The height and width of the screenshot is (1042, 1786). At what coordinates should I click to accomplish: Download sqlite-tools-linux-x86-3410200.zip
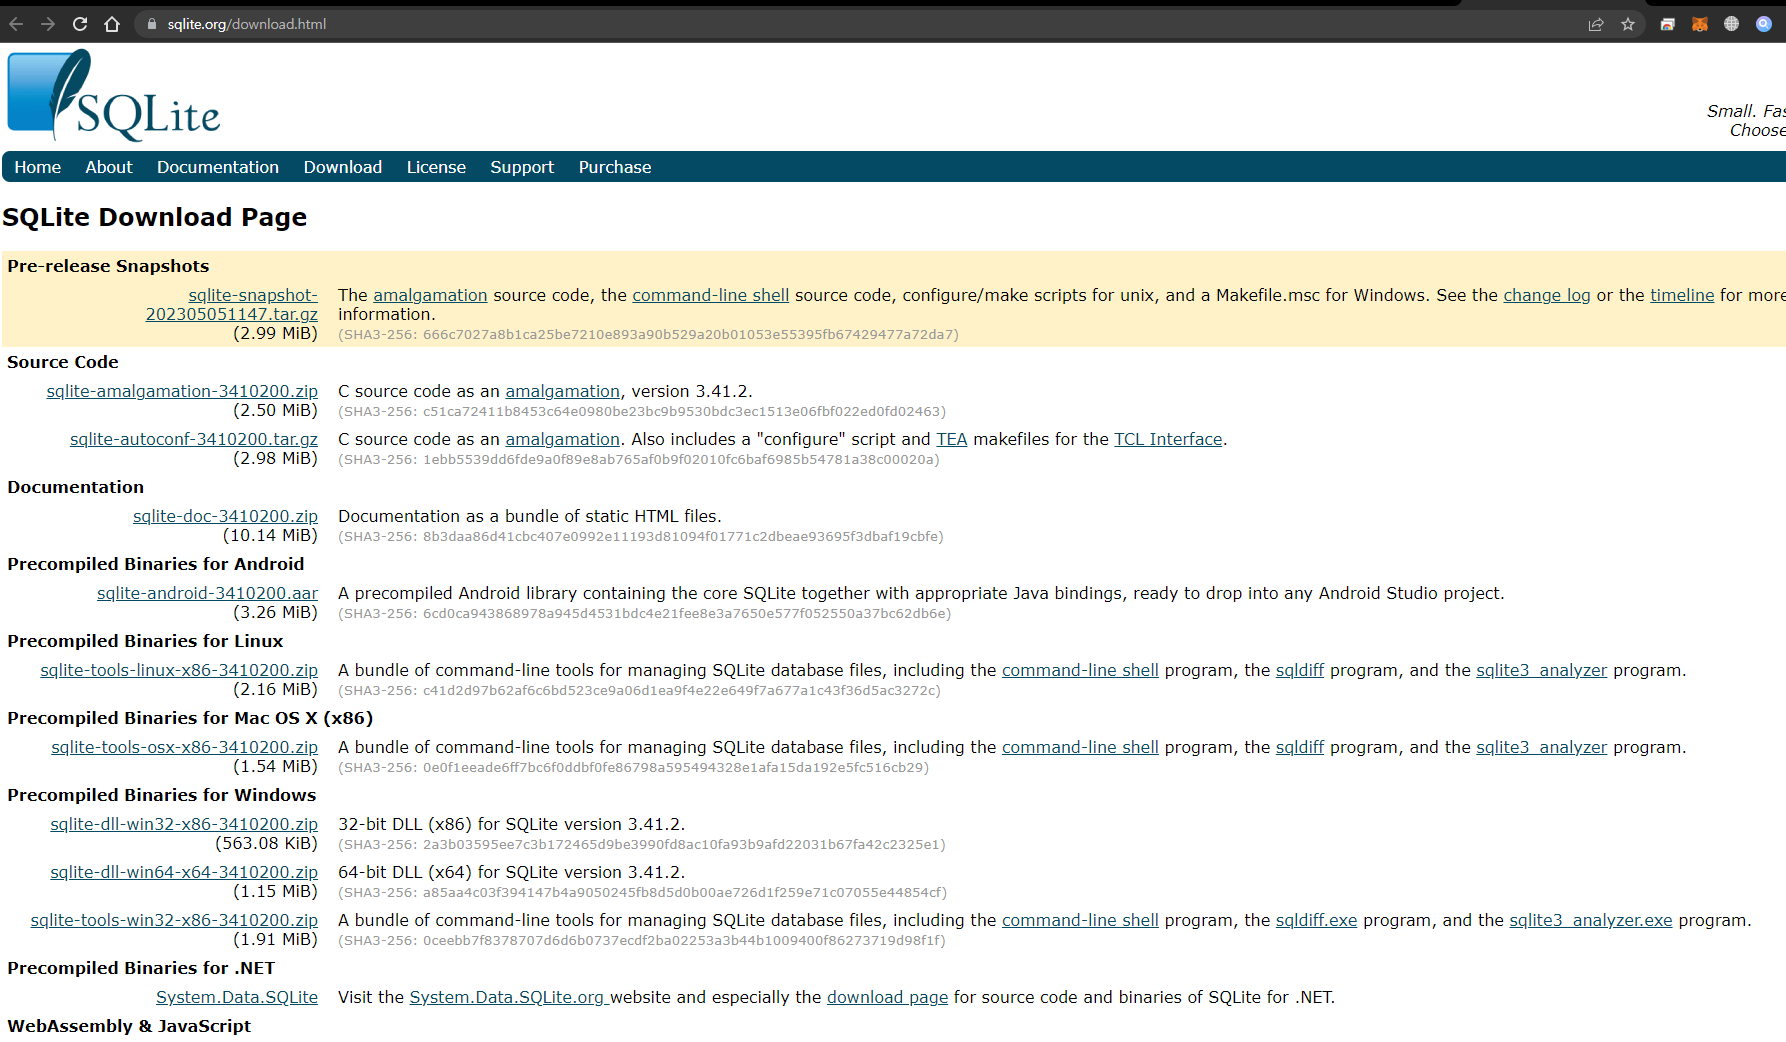click(x=179, y=670)
